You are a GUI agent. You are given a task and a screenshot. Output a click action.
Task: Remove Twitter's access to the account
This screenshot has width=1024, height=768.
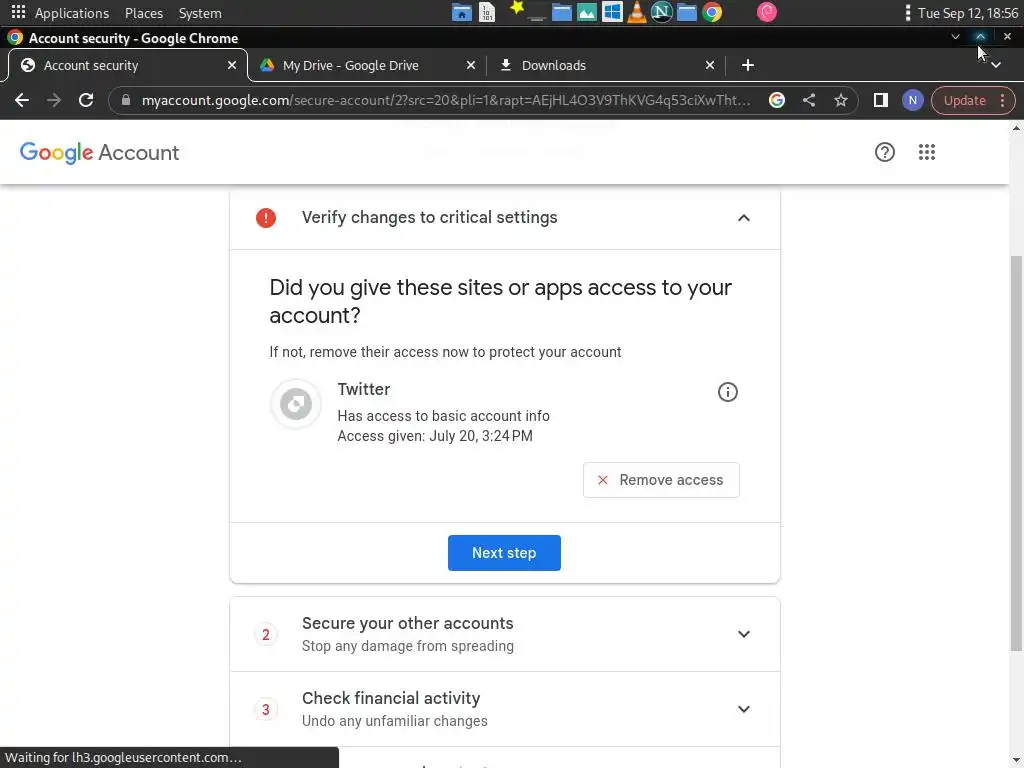661,480
